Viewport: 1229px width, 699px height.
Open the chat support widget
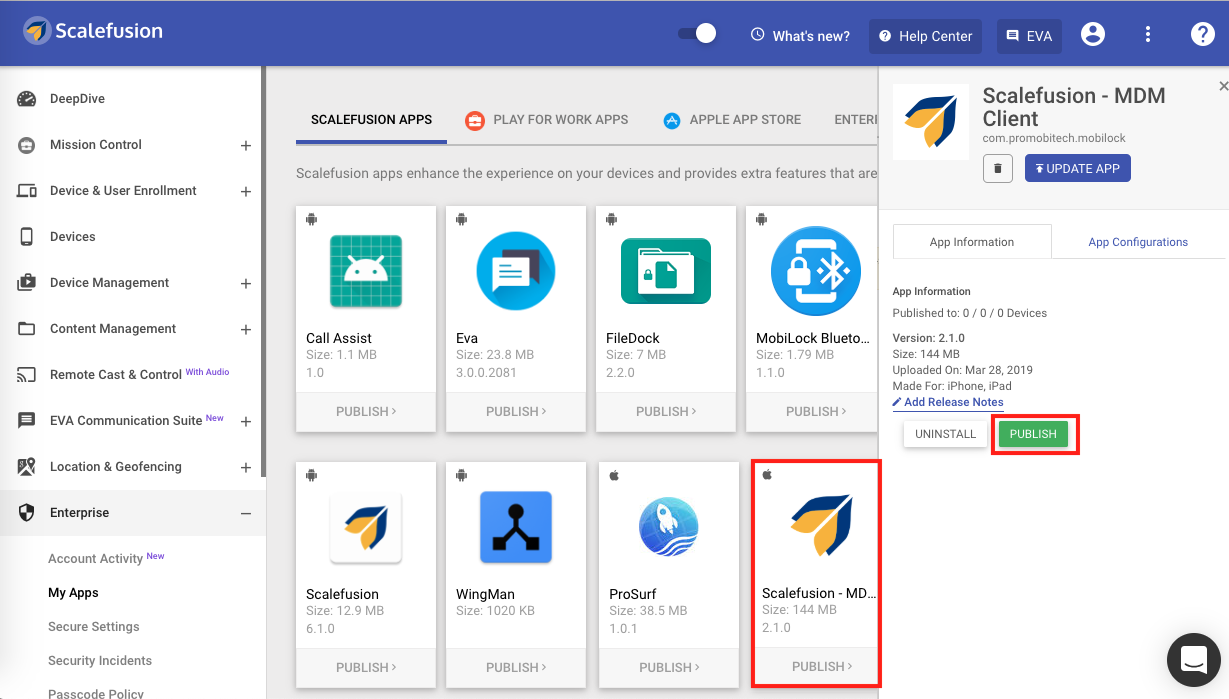1194,659
